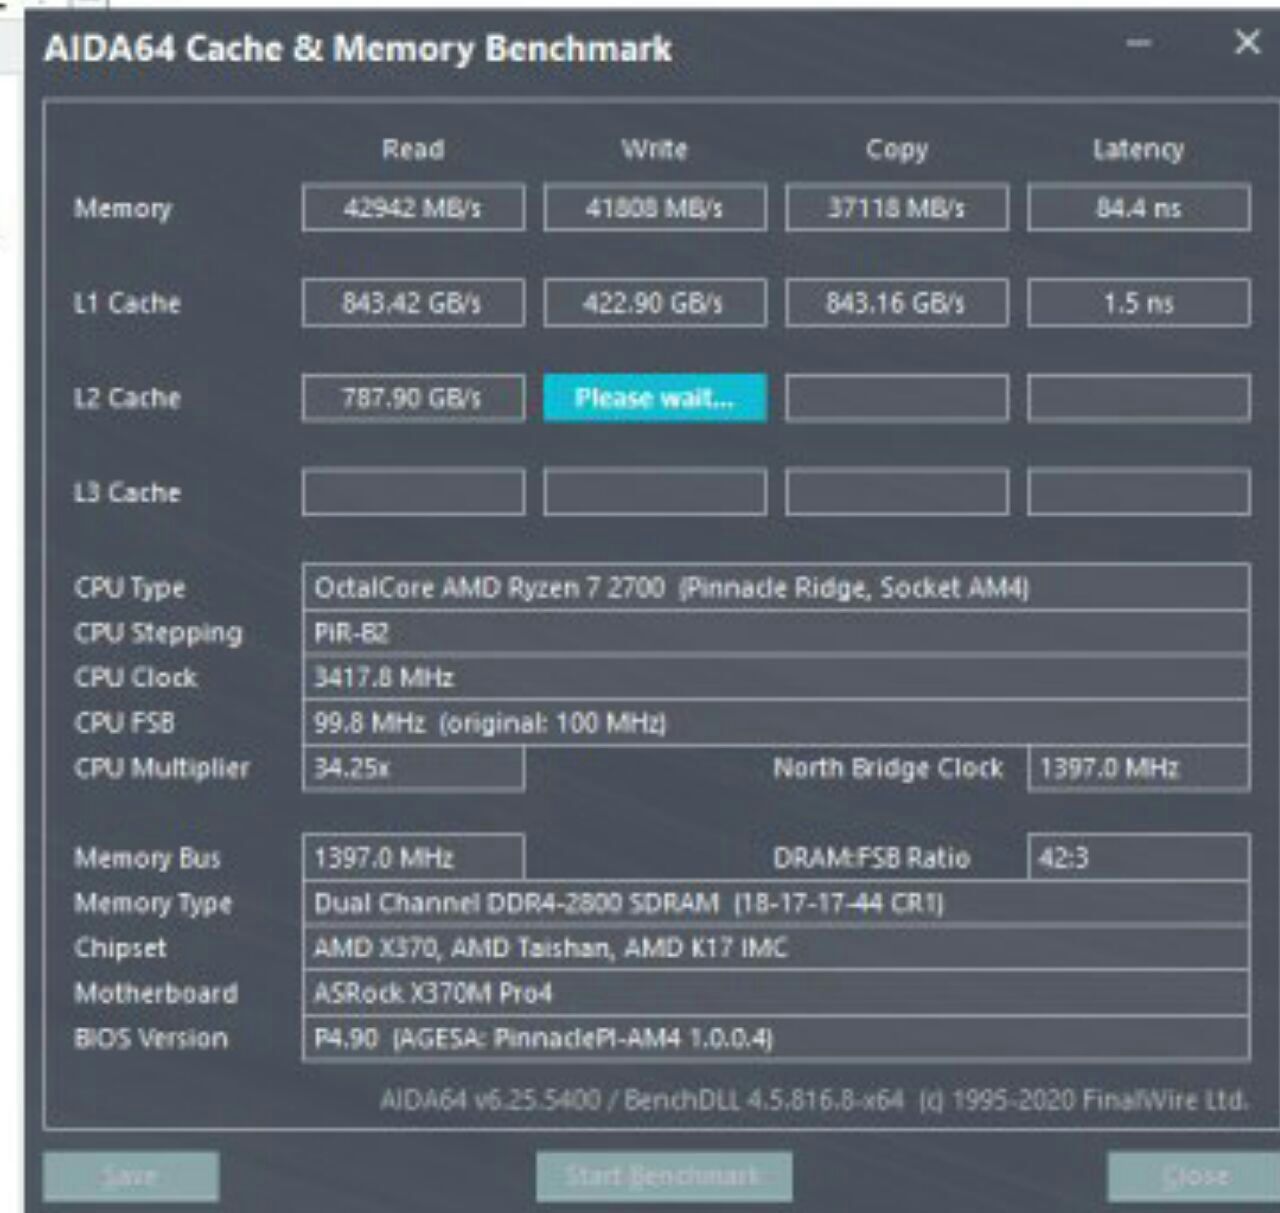Click the Motherboard value ASRock X370M Pro4
The height and width of the screenshot is (1213, 1280).
click(x=776, y=993)
